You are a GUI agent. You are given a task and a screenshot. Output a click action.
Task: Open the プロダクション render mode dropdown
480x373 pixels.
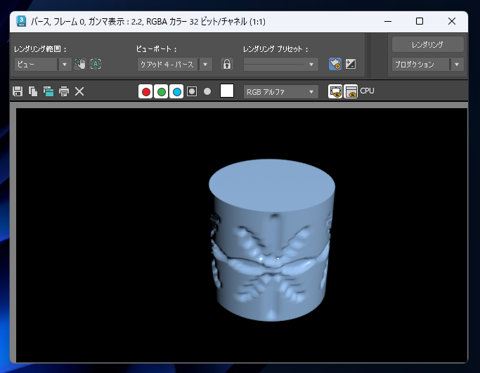[428, 64]
